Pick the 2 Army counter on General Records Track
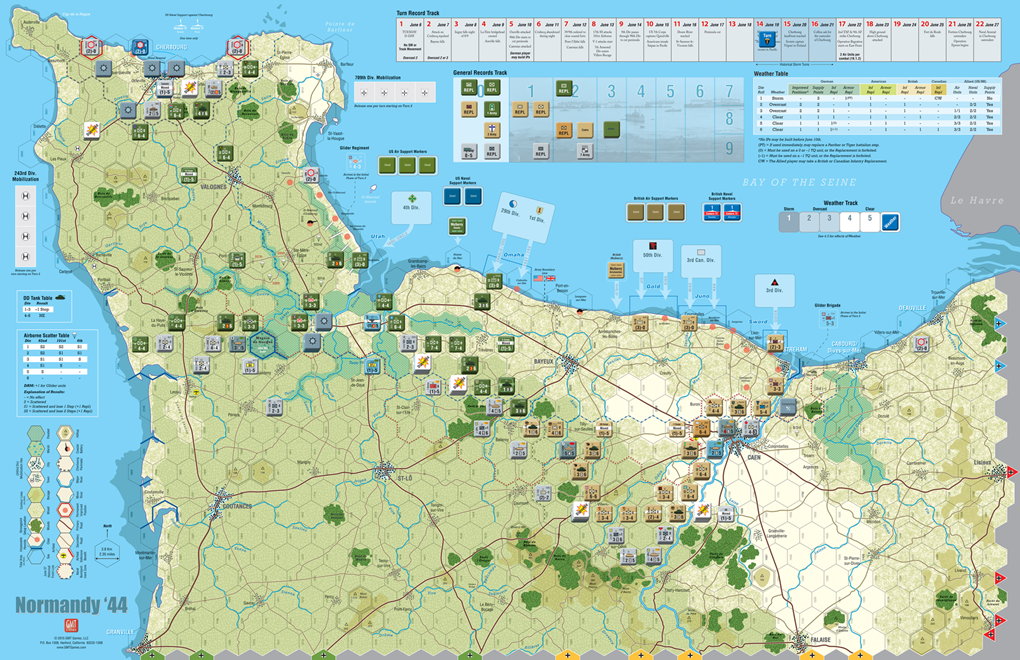The height and width of the screenshot is (660, 1020). pyautogui.click(x=492, y=130)
